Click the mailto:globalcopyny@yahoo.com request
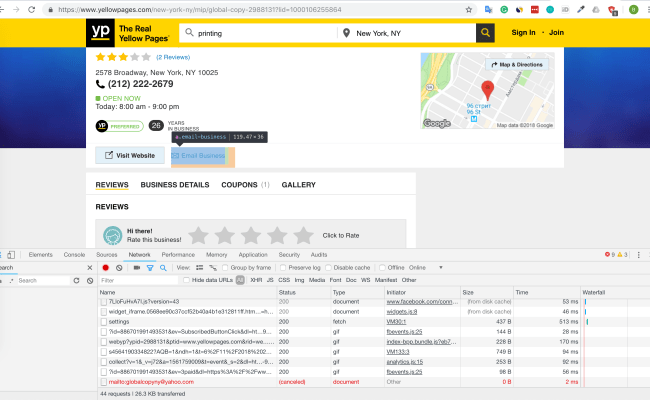This screenshot has width=650, height=400. tap(151, 382)
